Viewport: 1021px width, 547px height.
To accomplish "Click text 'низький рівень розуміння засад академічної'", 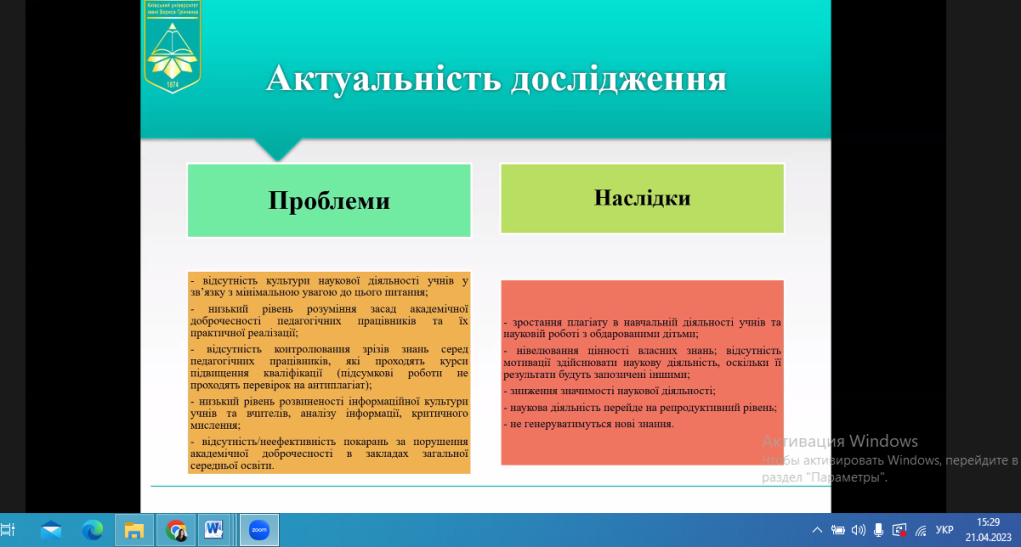I will click(339, 309).
